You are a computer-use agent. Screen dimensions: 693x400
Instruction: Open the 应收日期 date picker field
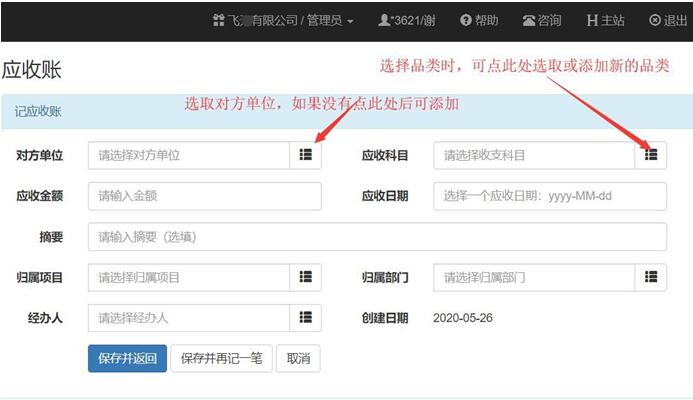pyautogui.click(x=549, y=196)
